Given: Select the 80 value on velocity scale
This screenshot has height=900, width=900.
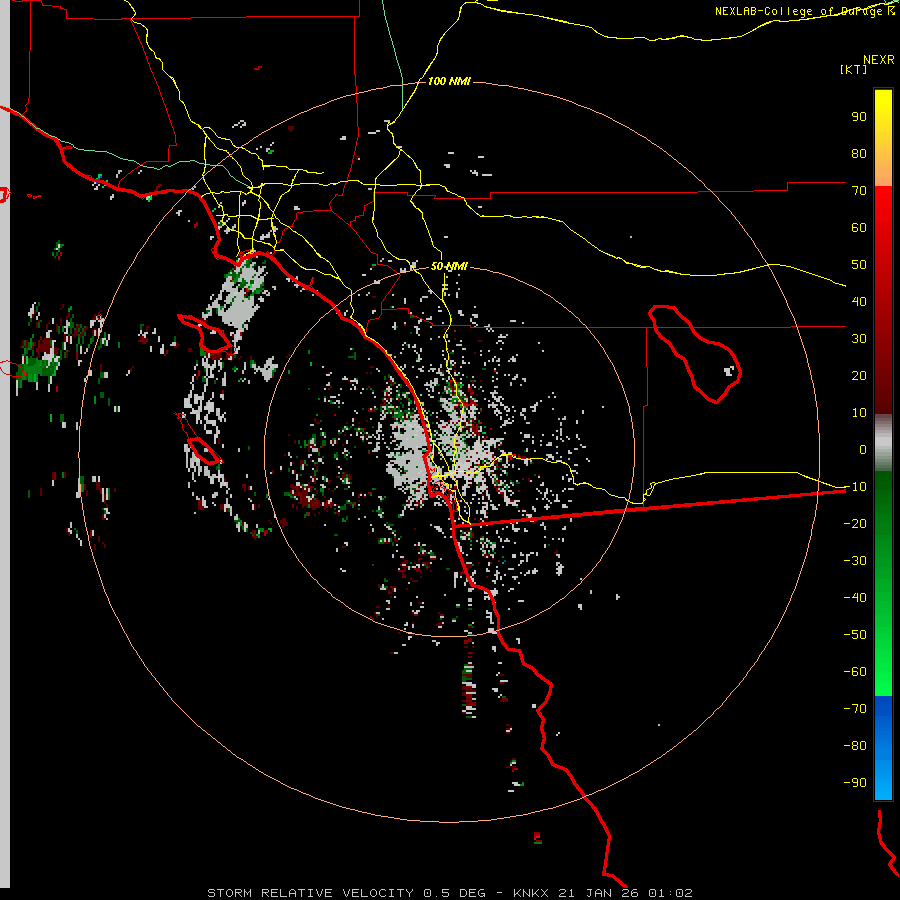Looking at the screenshot, I should [859, 153].
